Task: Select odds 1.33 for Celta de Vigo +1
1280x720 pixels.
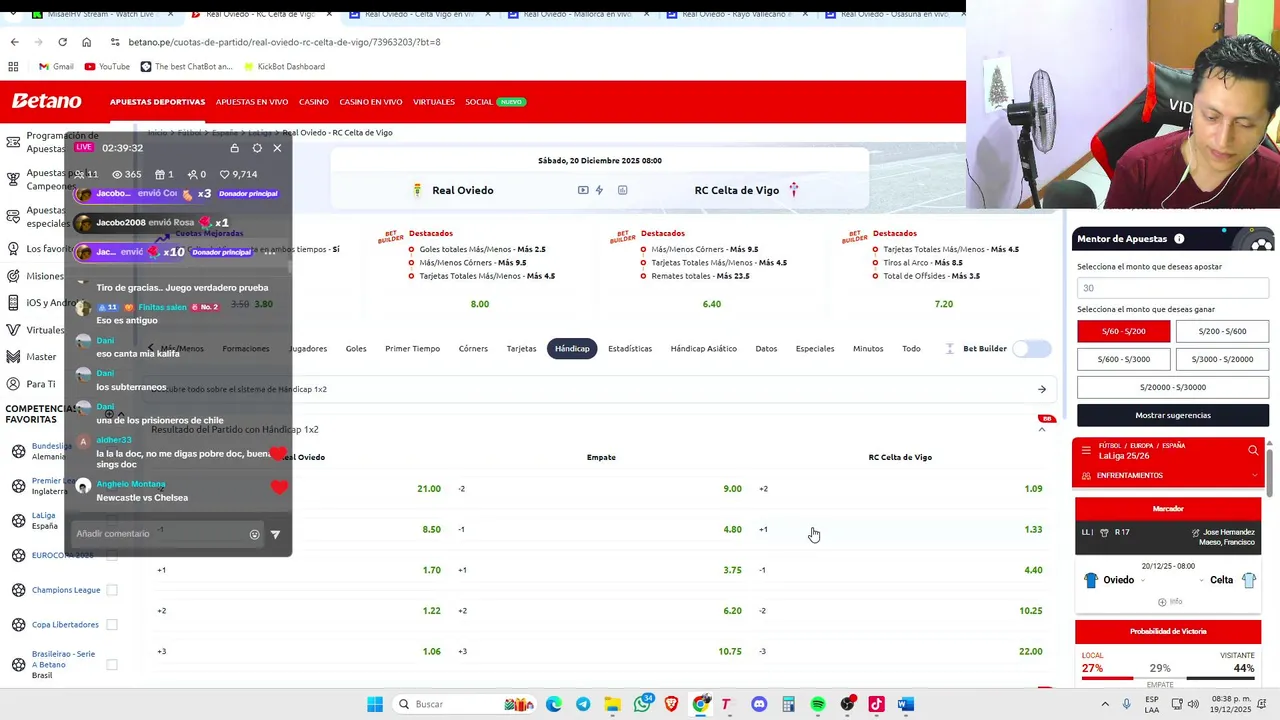Action: [1033, 529]
